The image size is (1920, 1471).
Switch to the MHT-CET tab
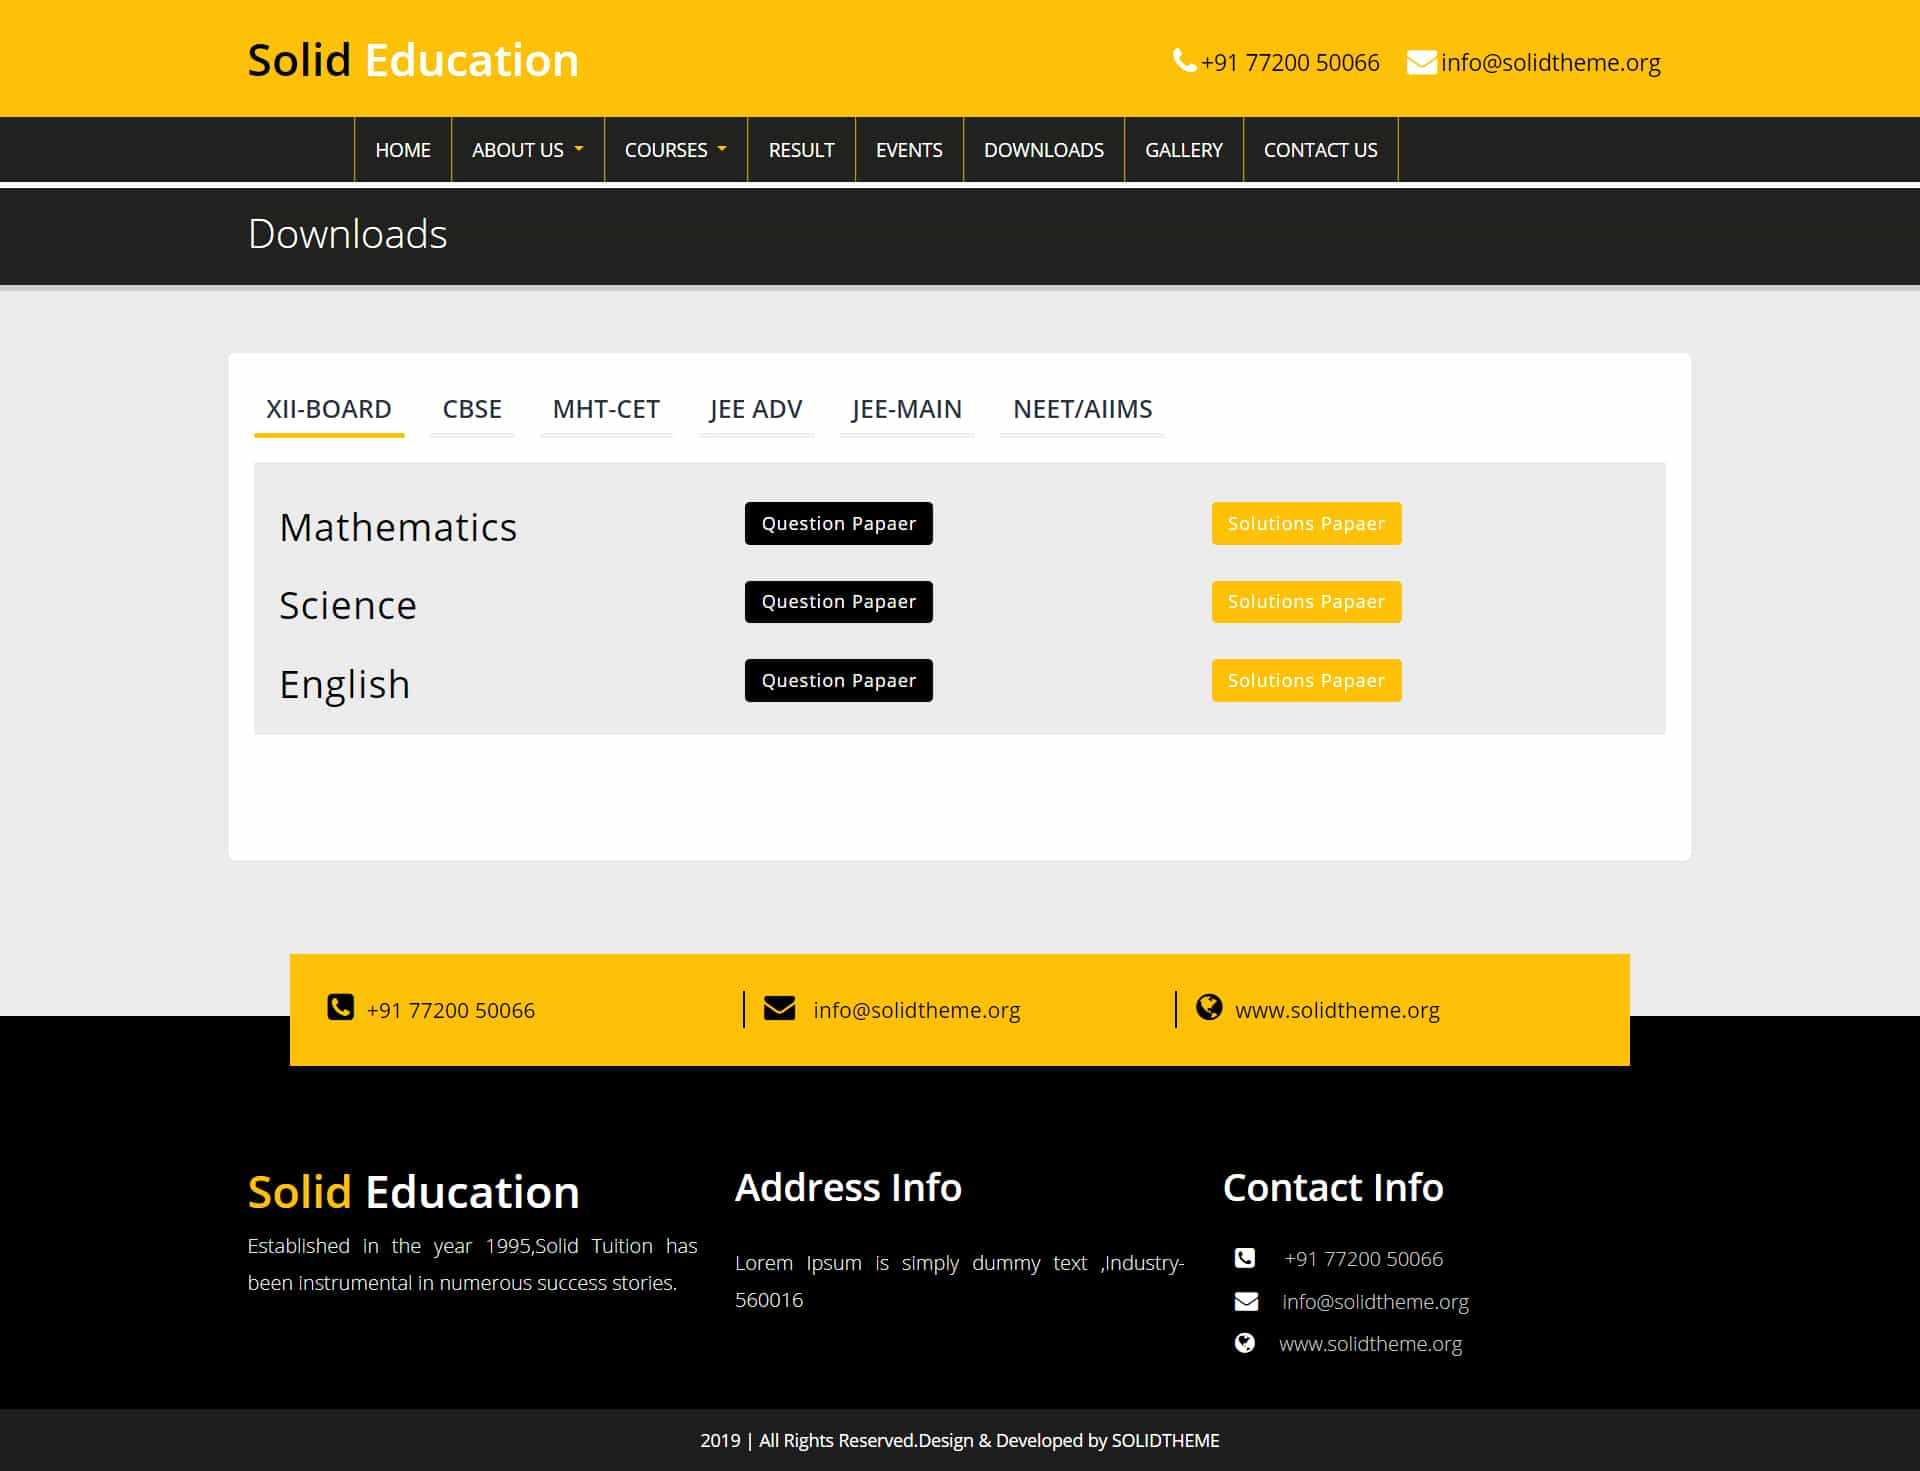[x=606, y=409]
